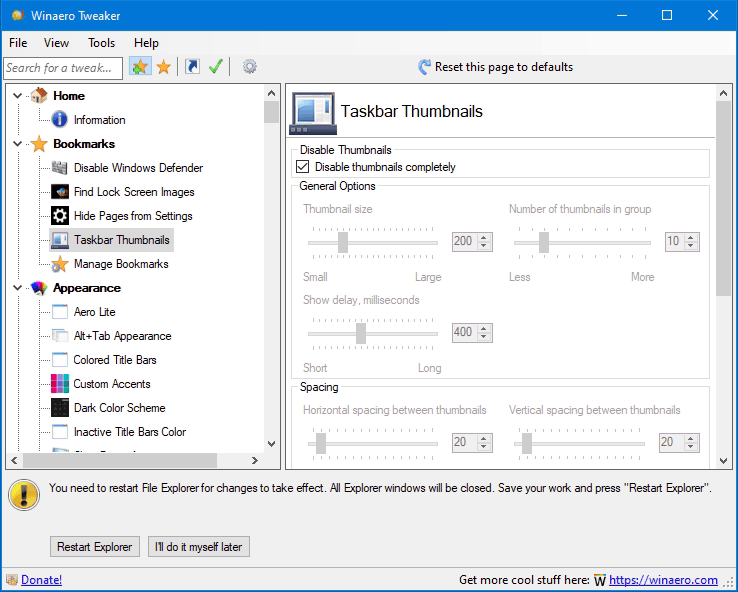Click right panel scroll down arrow
The width and height of the screenshot is (738, 592).
click(x=723, y=461)
